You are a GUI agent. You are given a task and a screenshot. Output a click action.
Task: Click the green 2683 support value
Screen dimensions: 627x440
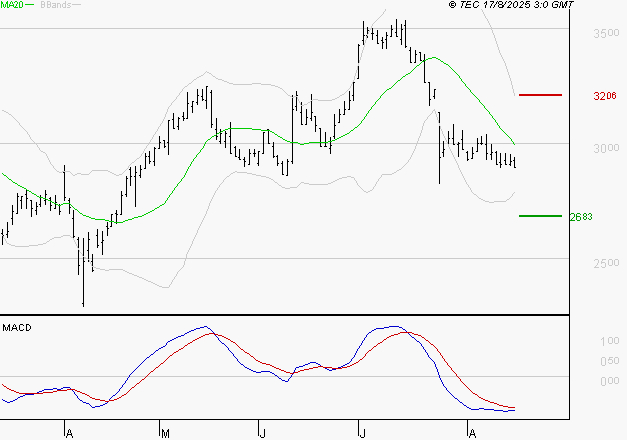point(581,217)
